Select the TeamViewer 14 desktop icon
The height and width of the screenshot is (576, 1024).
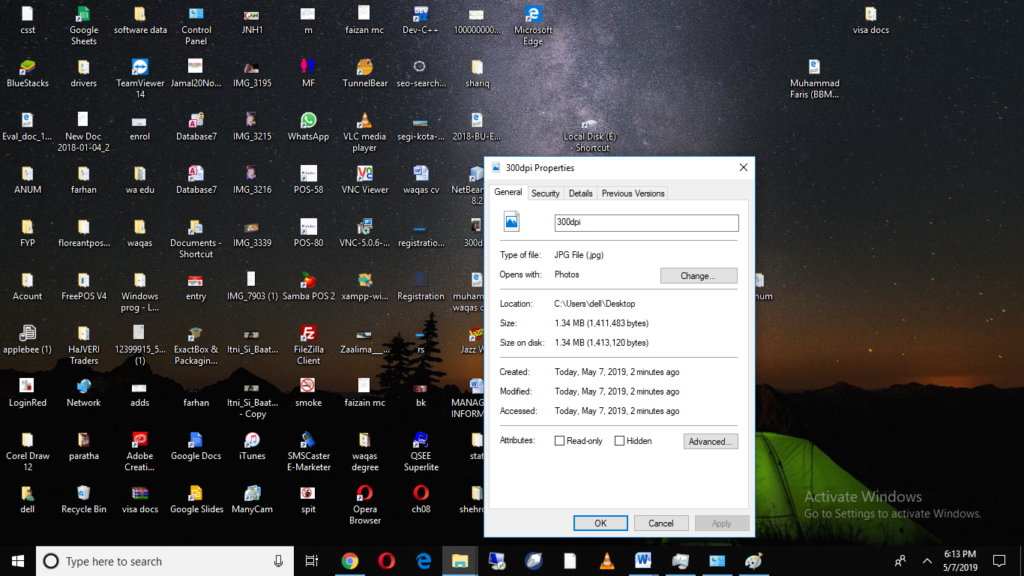140,78
